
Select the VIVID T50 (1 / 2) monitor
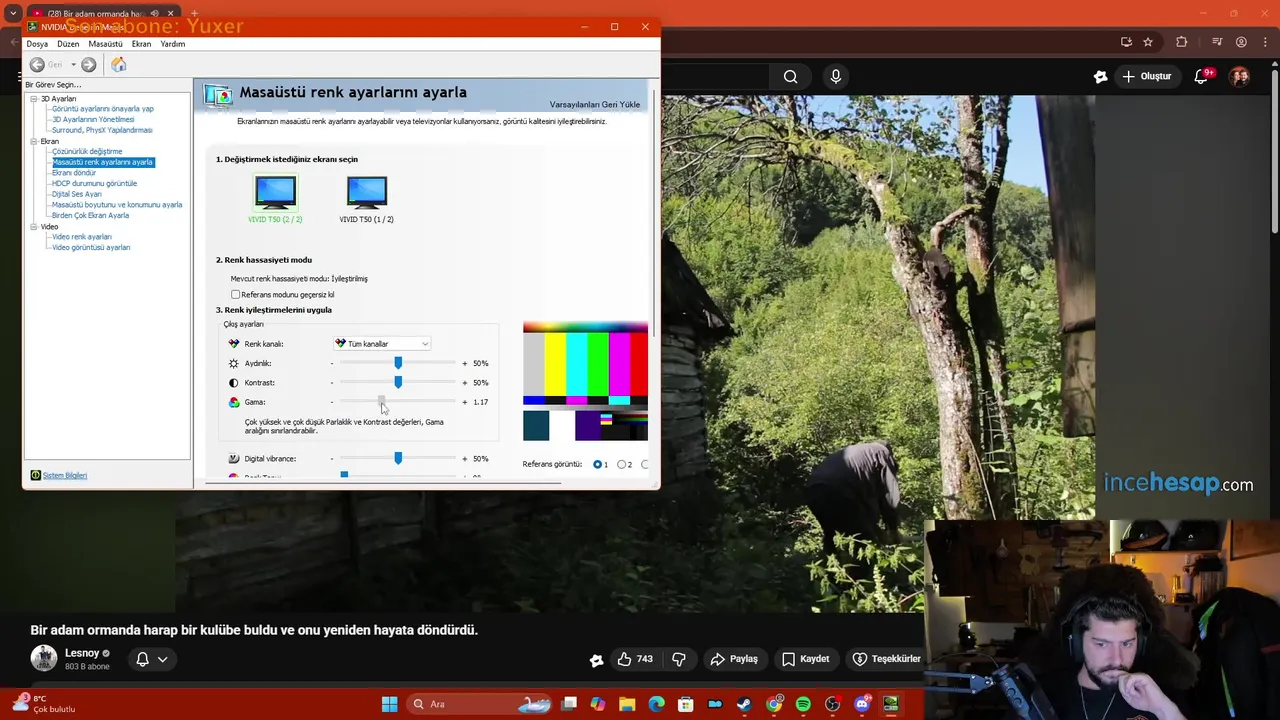[x=366, y=199]
